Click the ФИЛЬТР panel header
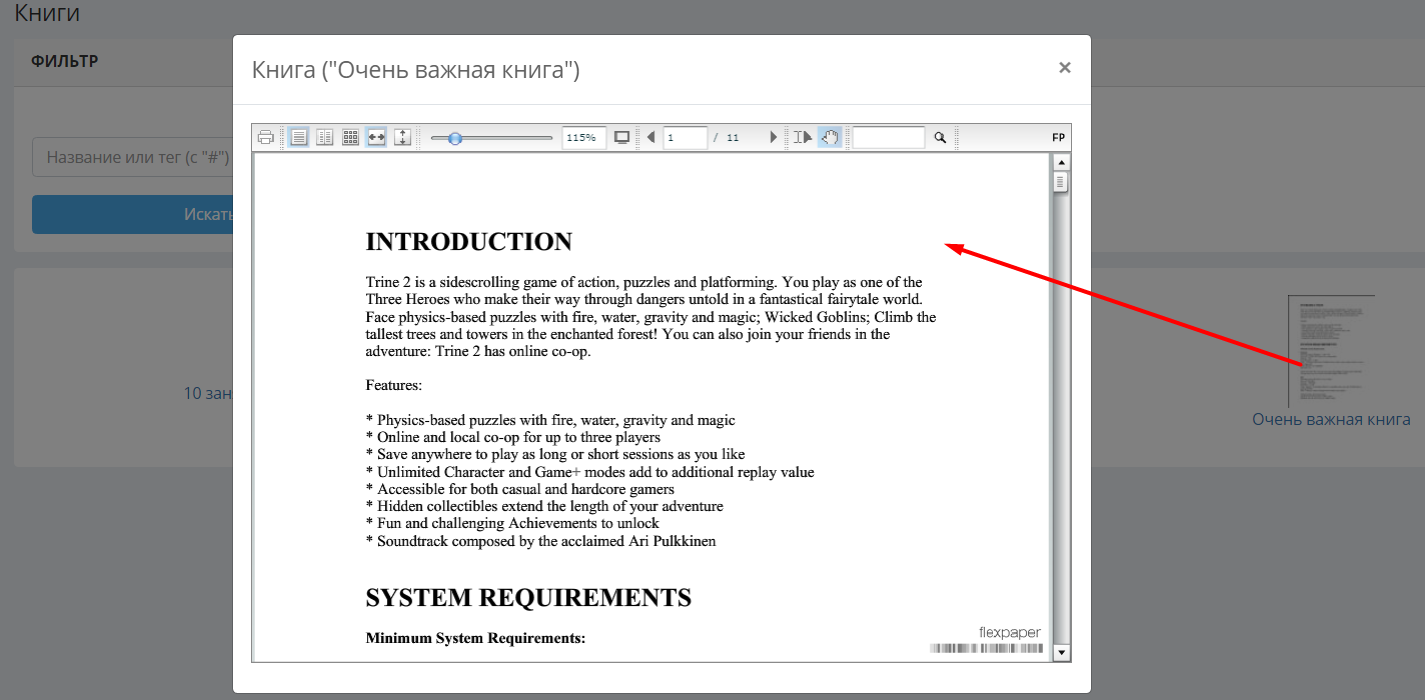This screenshot has height=700, width=1425. 65,62
